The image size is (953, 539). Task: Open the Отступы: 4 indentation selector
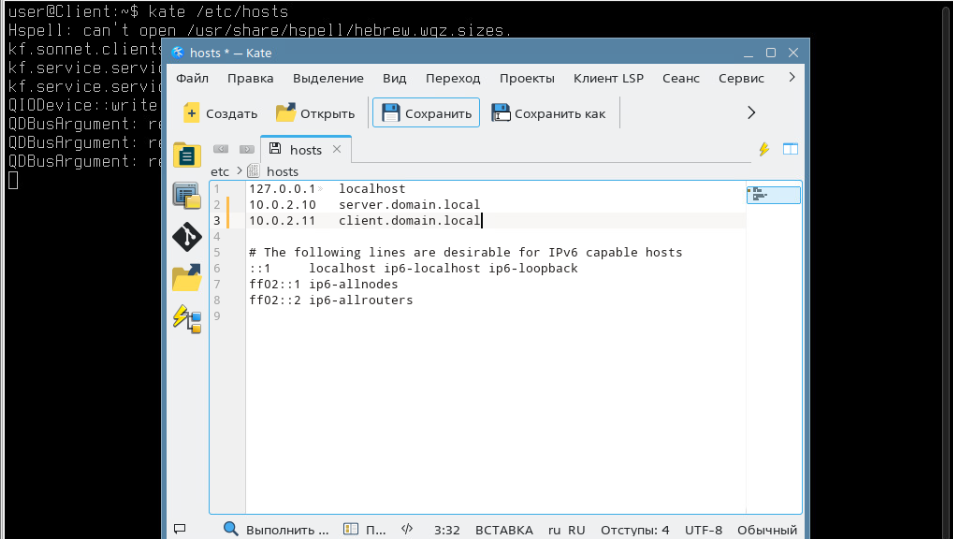[x=635, y=529]
